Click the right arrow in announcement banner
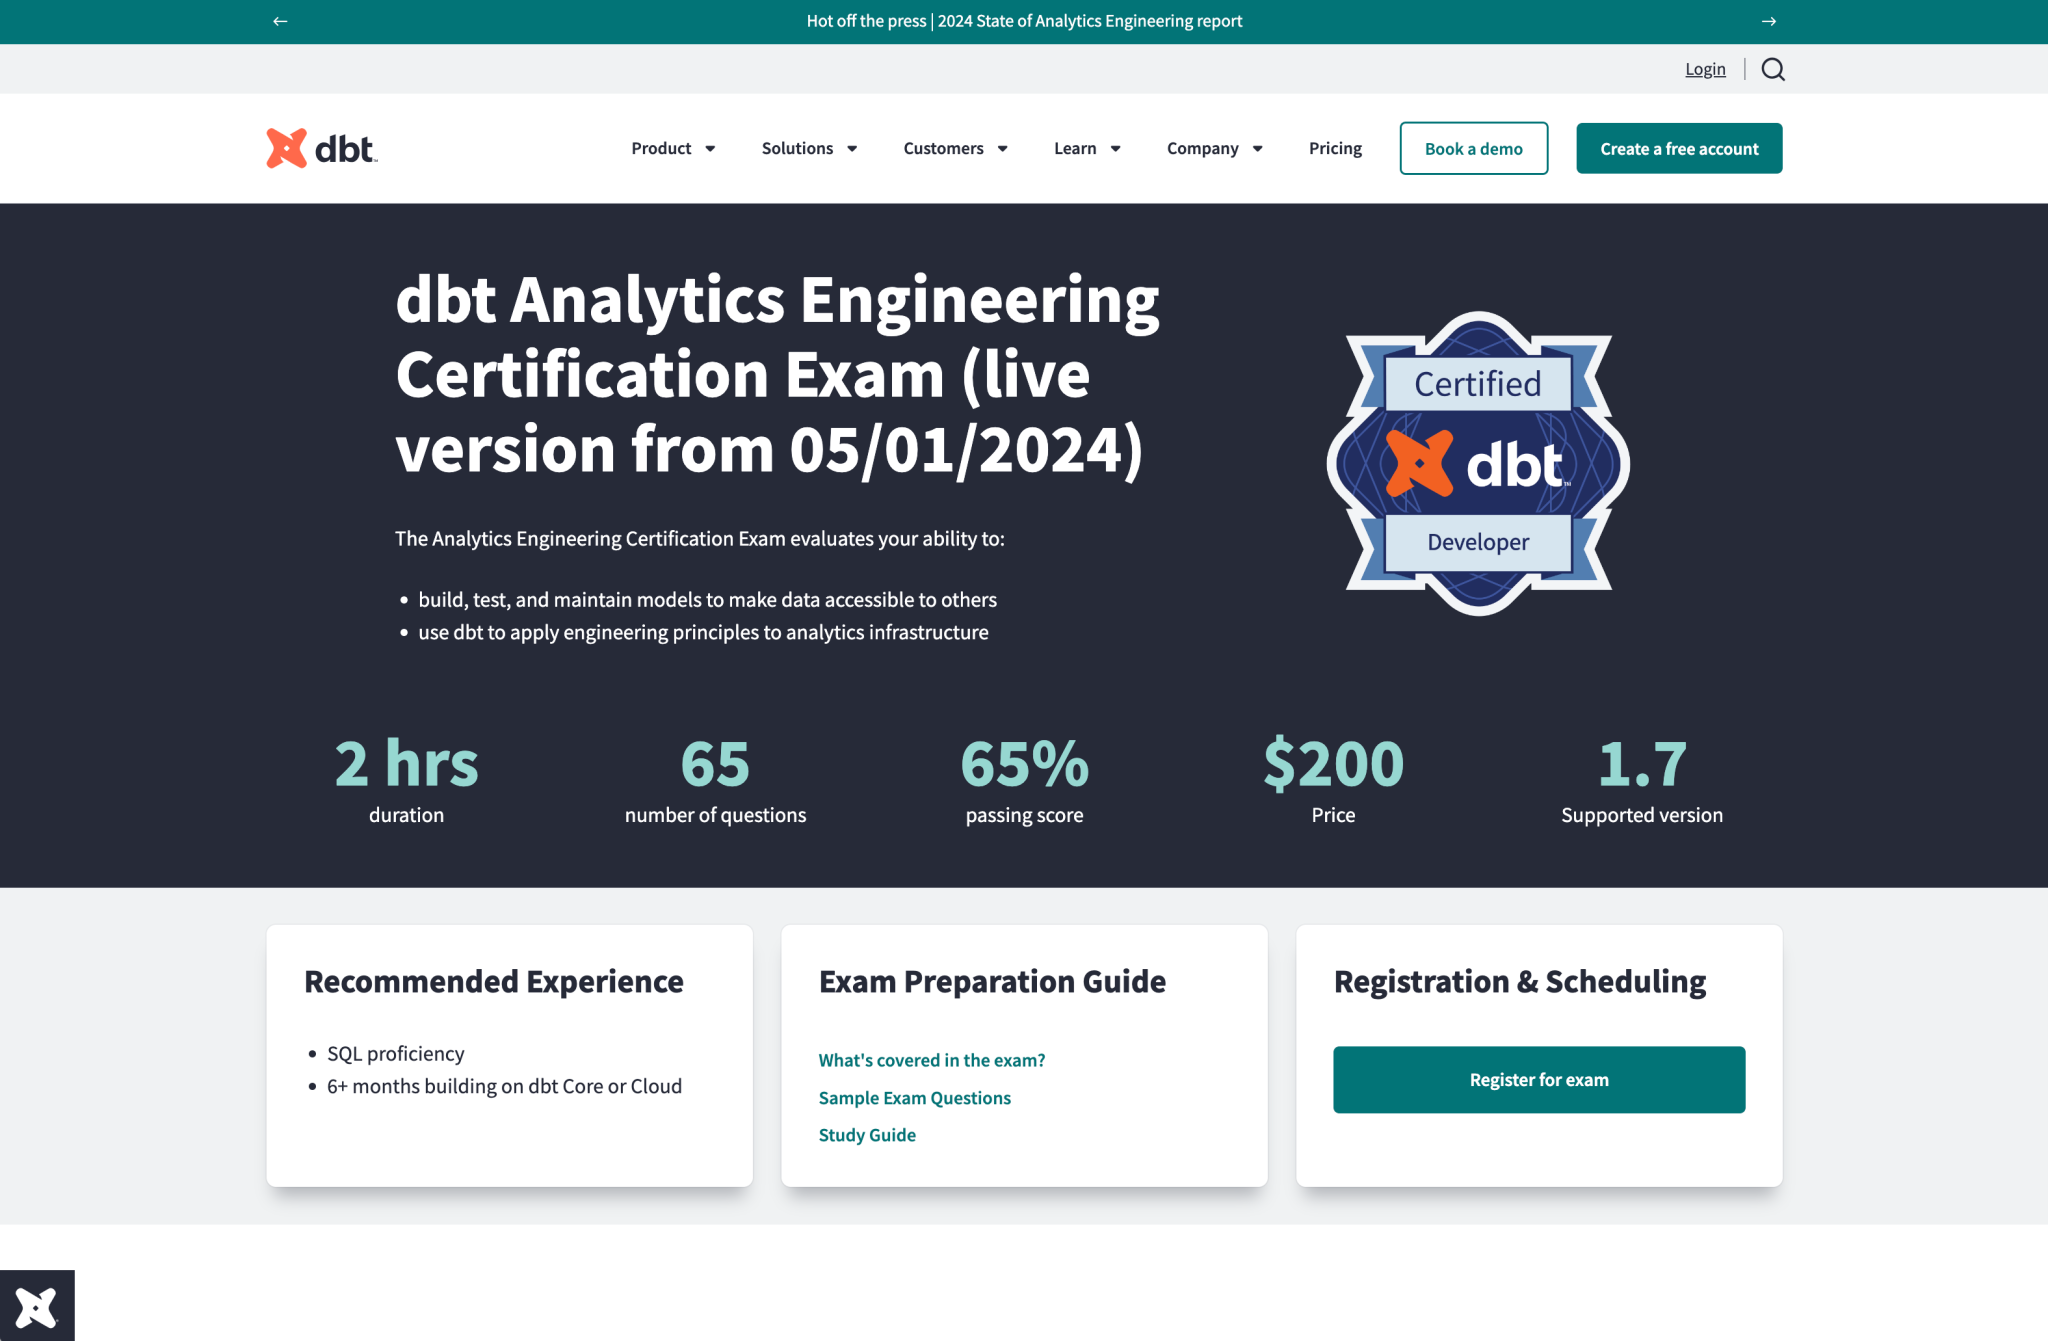This screenshot has width=2048, height=1341. [x=1769, y=21]
